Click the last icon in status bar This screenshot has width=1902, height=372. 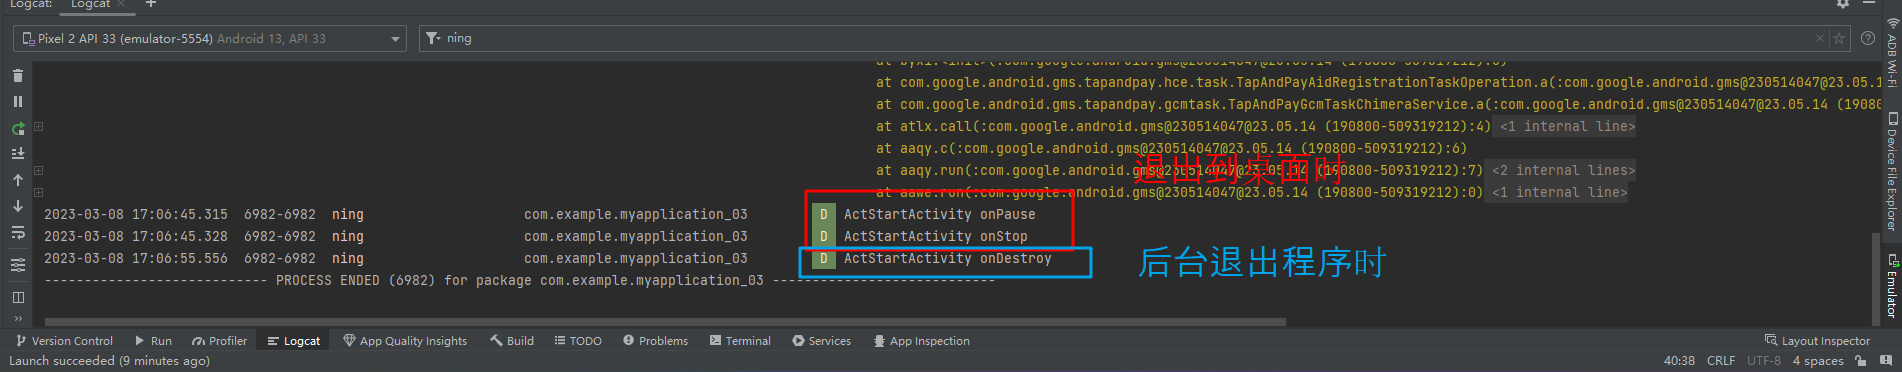(1886, 361)
